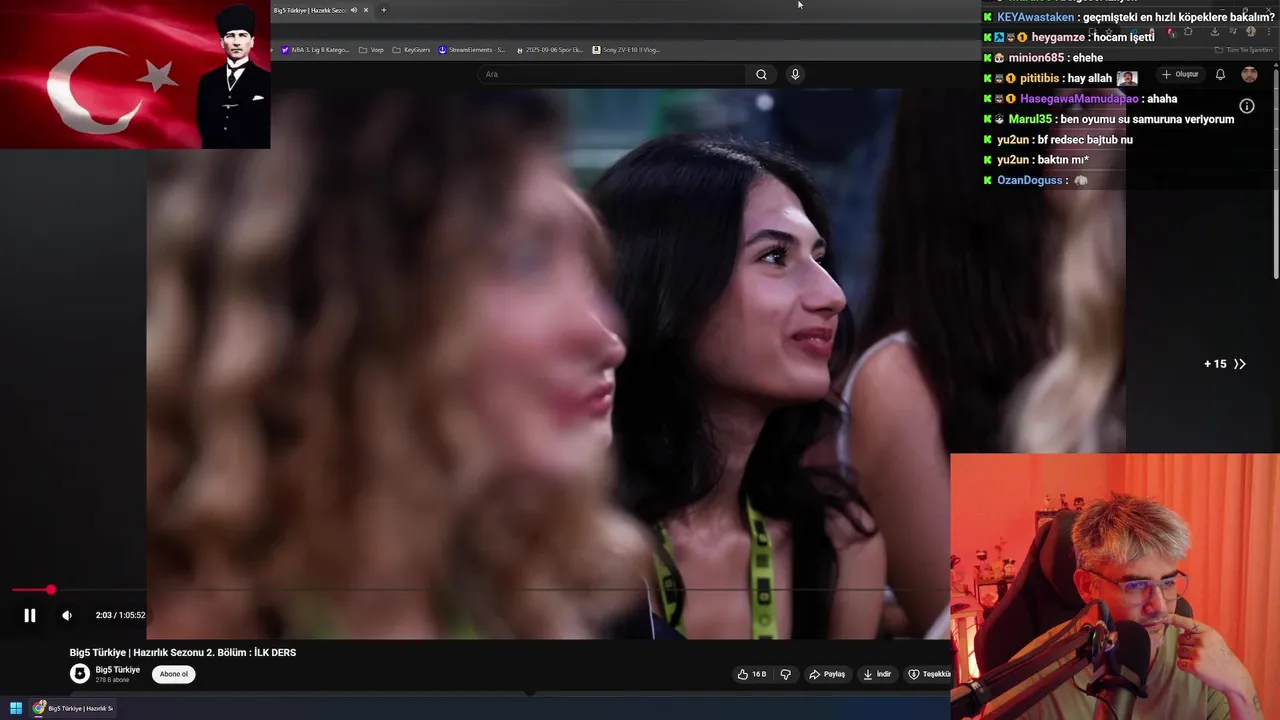Click the streamer webcam overlay
Screen dimensions: 1280x720
pyautogui.click(x=1115, y=587)
